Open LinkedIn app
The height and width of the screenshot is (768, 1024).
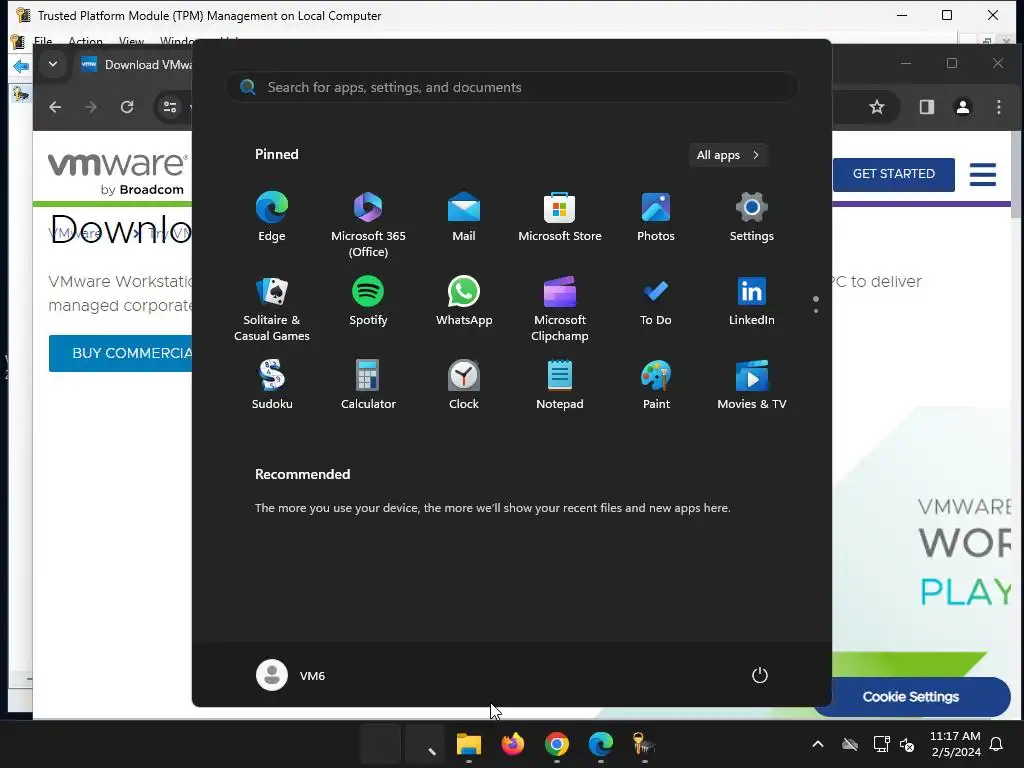pos(752,301)
